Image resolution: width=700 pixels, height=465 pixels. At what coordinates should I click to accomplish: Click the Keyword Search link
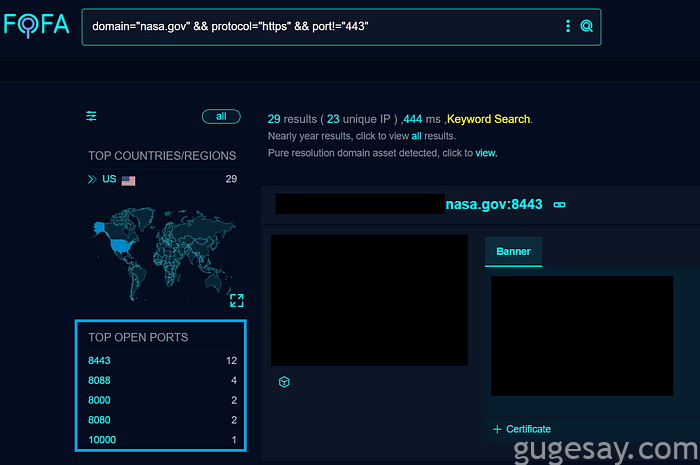point(488,119)
